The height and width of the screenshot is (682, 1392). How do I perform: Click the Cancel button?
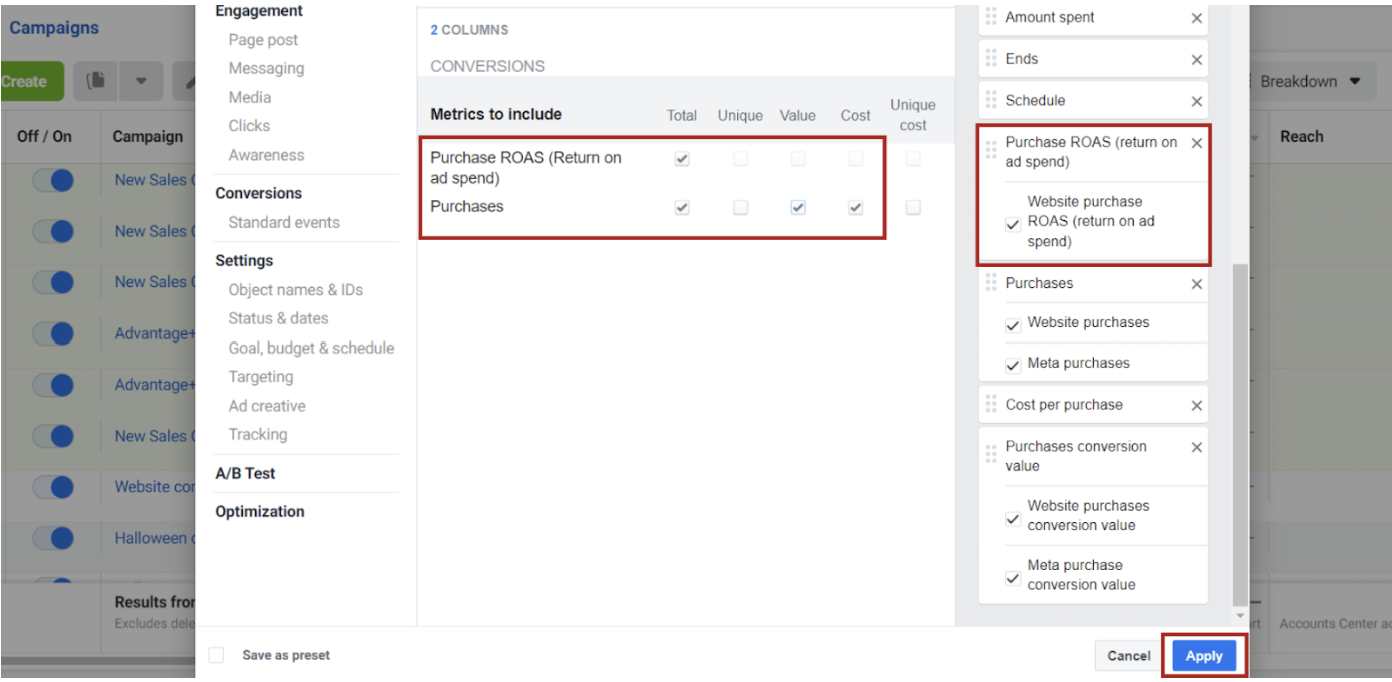(x=1128, y=656)
